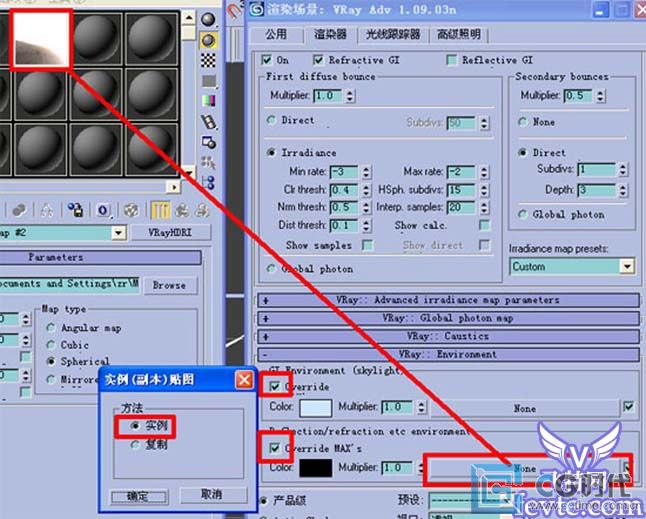The image size is (646, 519).
Task: Open the reflection environment black color swatch
Action: tap(316, 468)
